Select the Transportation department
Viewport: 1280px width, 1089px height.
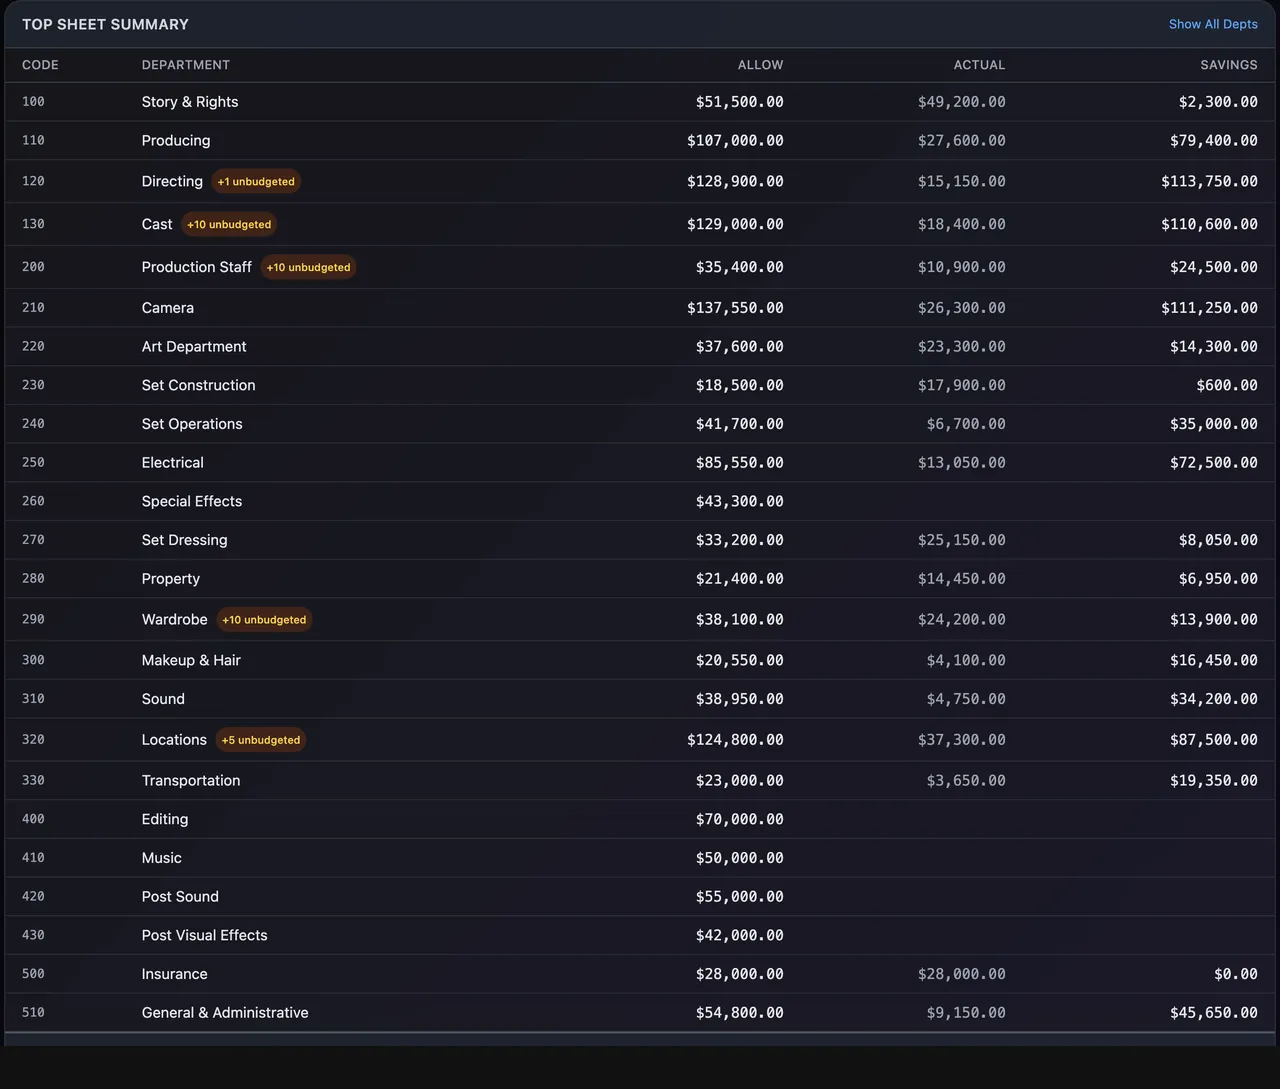pyautogui.click(x=191, y=781)
